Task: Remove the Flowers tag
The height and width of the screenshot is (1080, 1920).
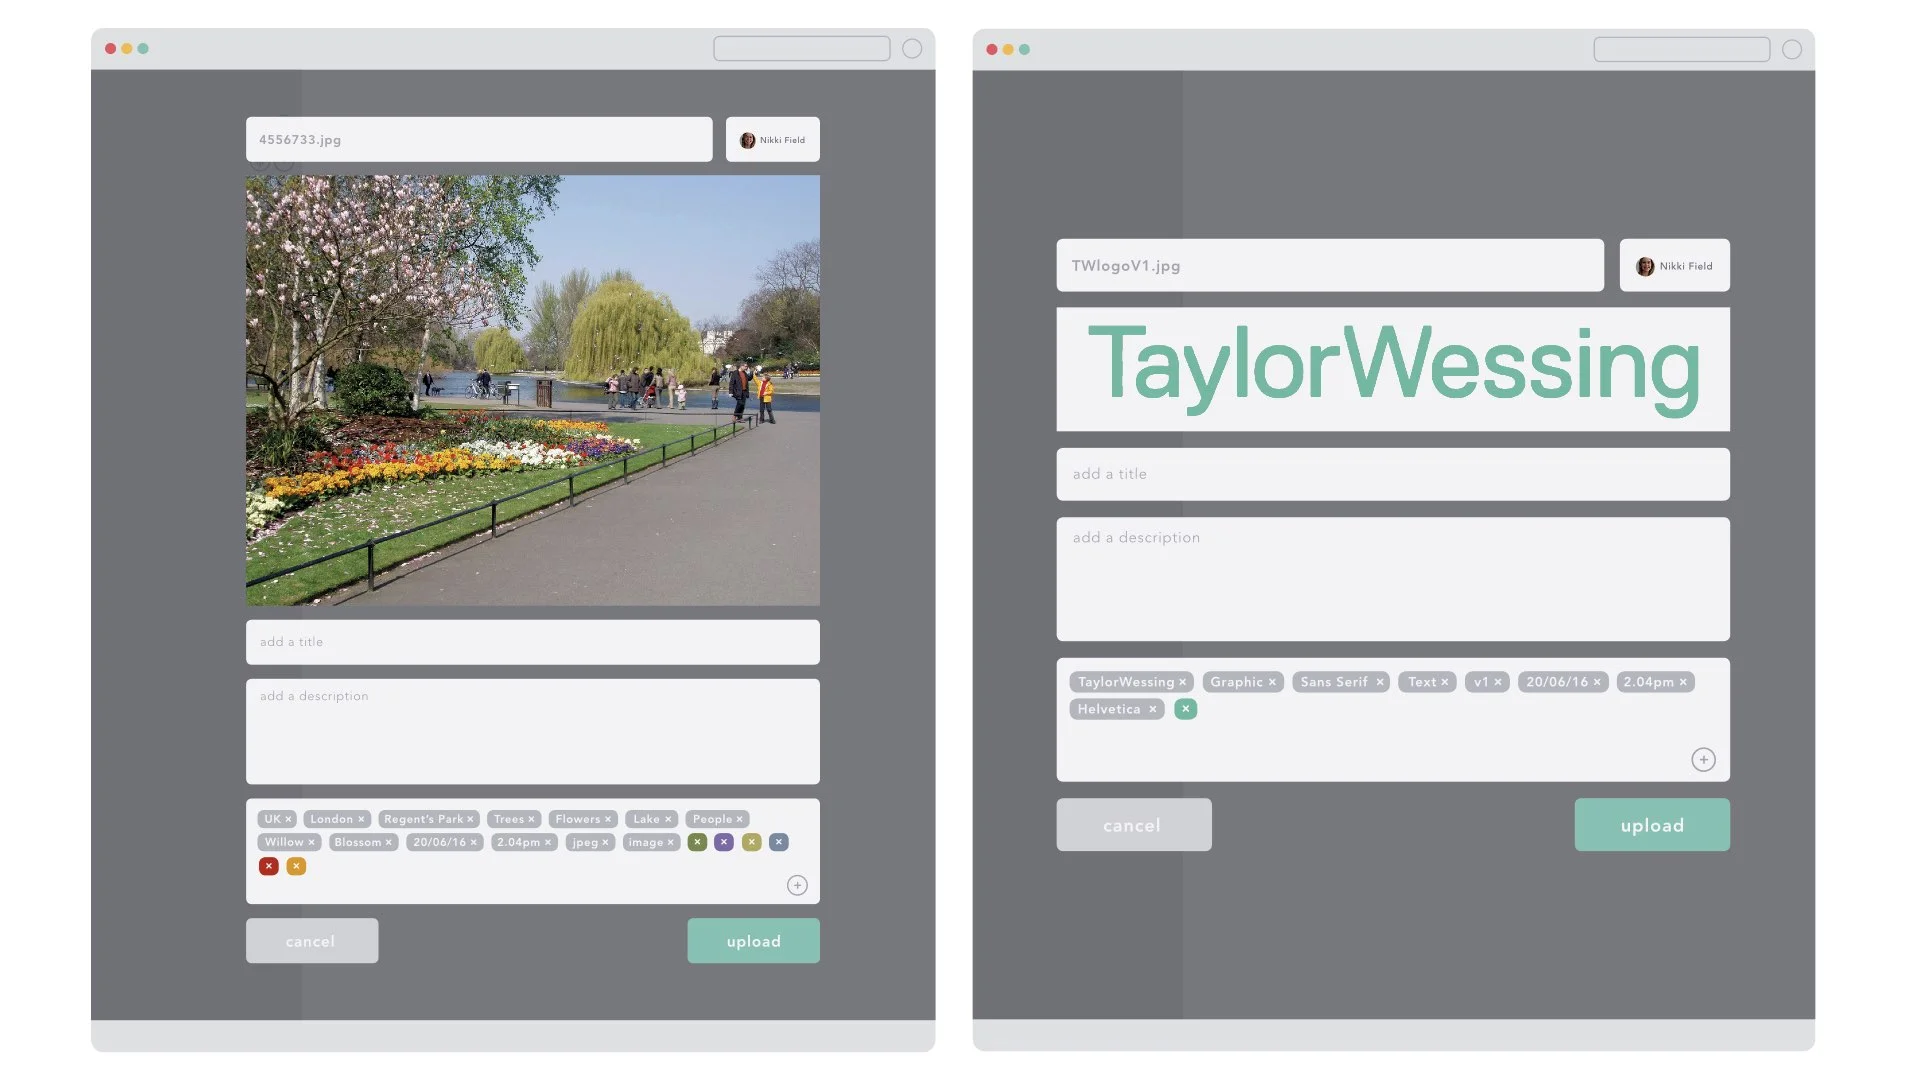Action: pyautogui.click(x=607, y=819)
